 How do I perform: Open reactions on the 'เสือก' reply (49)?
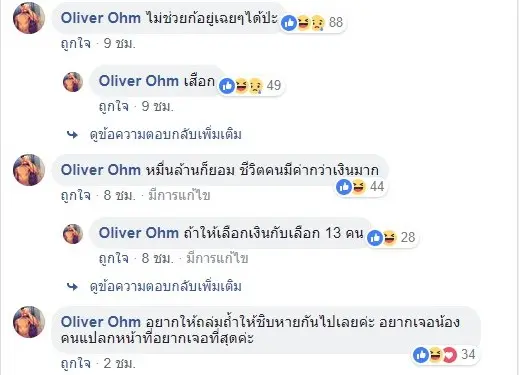tap(251, 86)
